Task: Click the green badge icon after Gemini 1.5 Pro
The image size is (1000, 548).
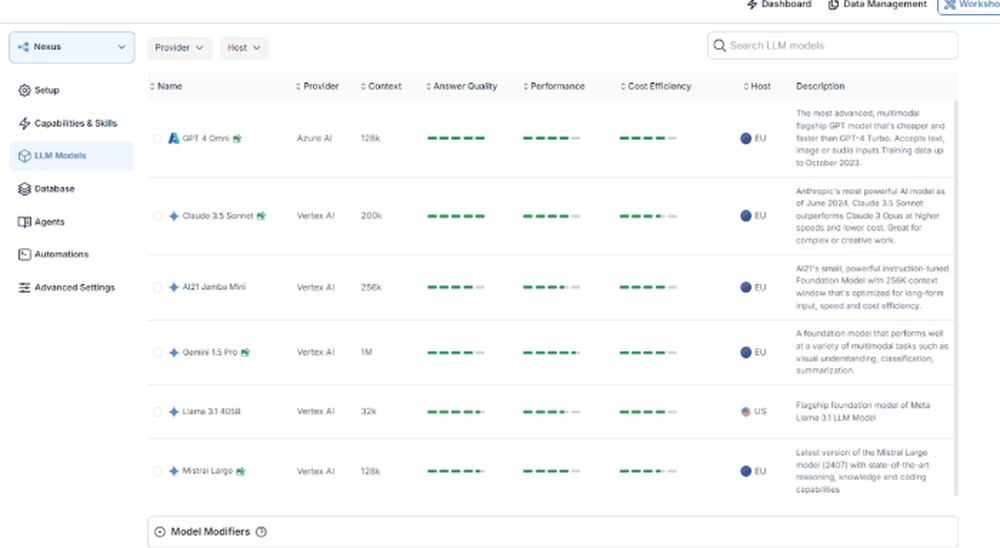Action: (x=246, y=352)
